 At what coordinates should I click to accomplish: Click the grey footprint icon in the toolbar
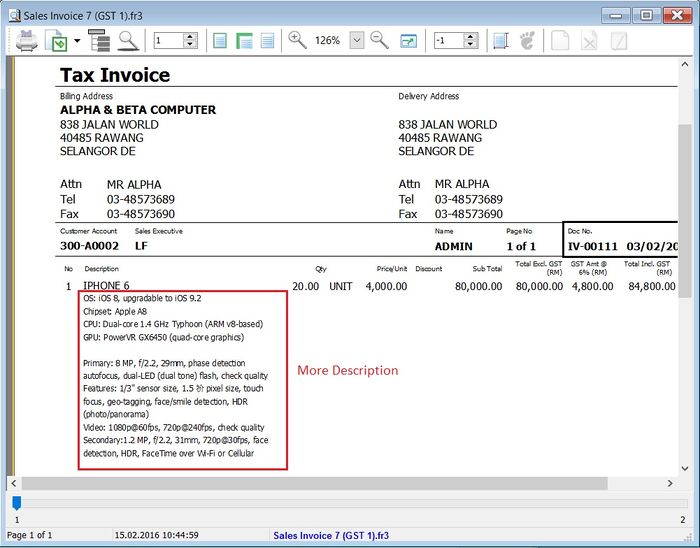[527, 41]
